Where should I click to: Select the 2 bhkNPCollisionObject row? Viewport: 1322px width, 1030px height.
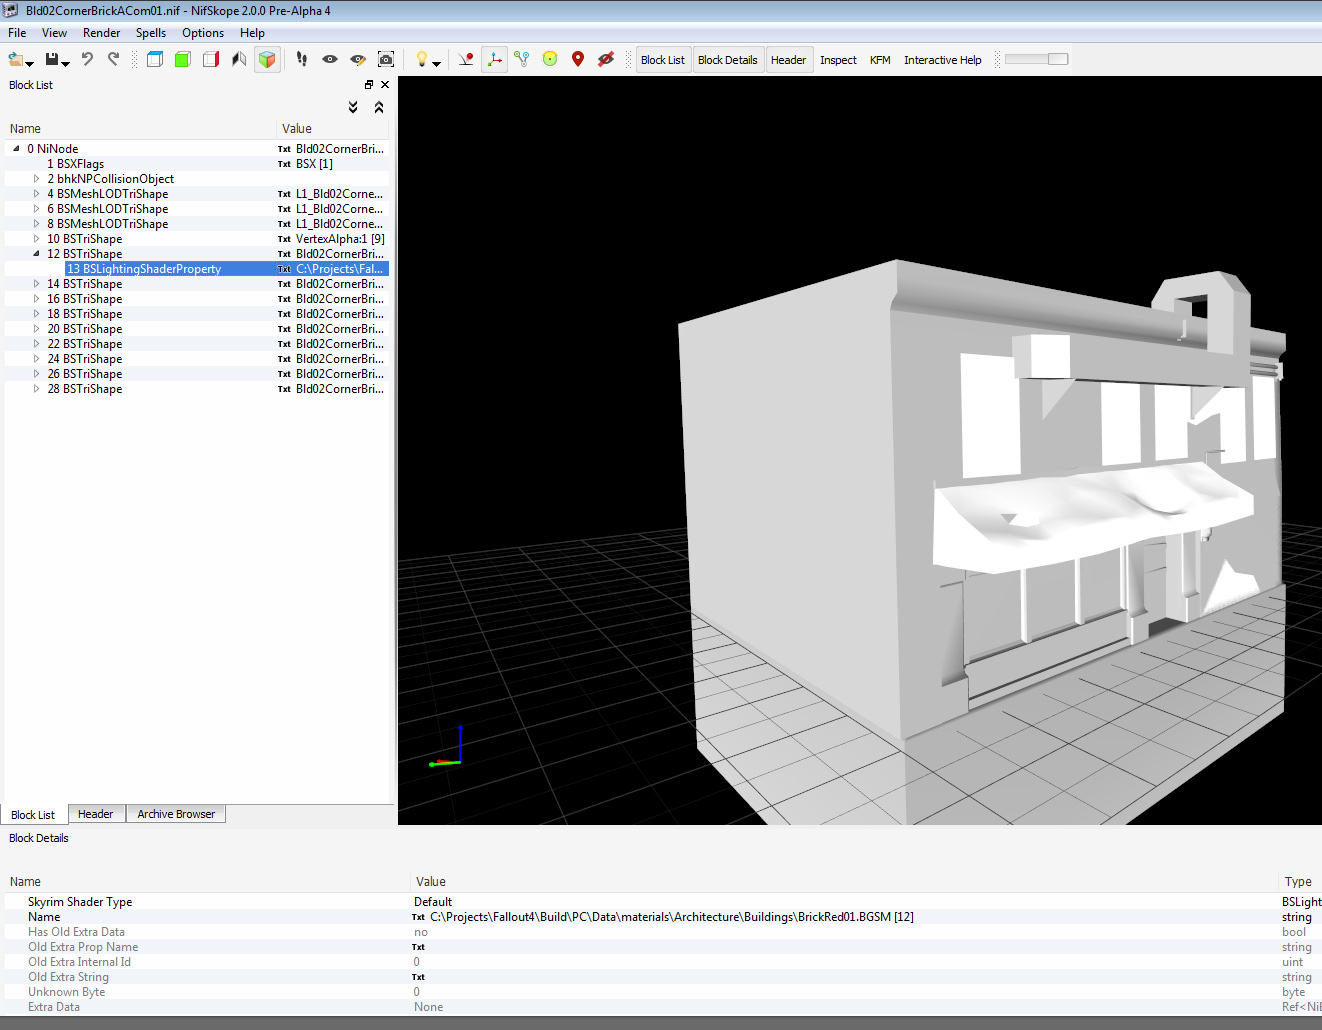click(115, 179)
